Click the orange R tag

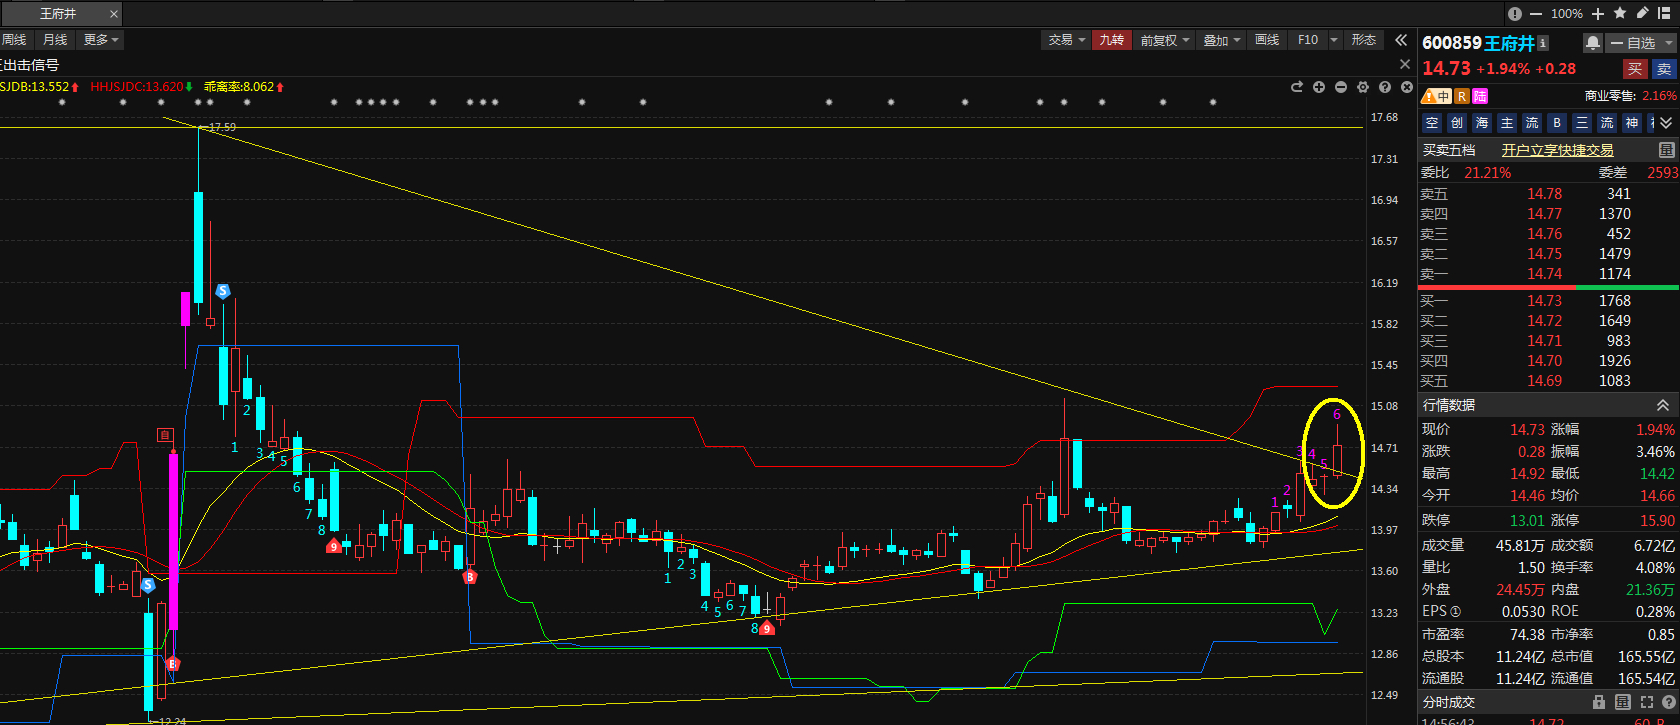[x=1462, y=96]
